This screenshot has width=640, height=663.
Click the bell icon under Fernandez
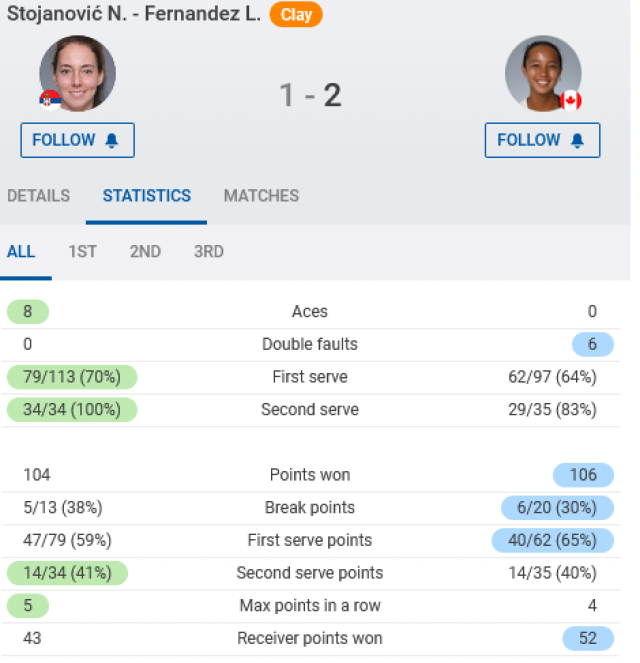point(577,141)
